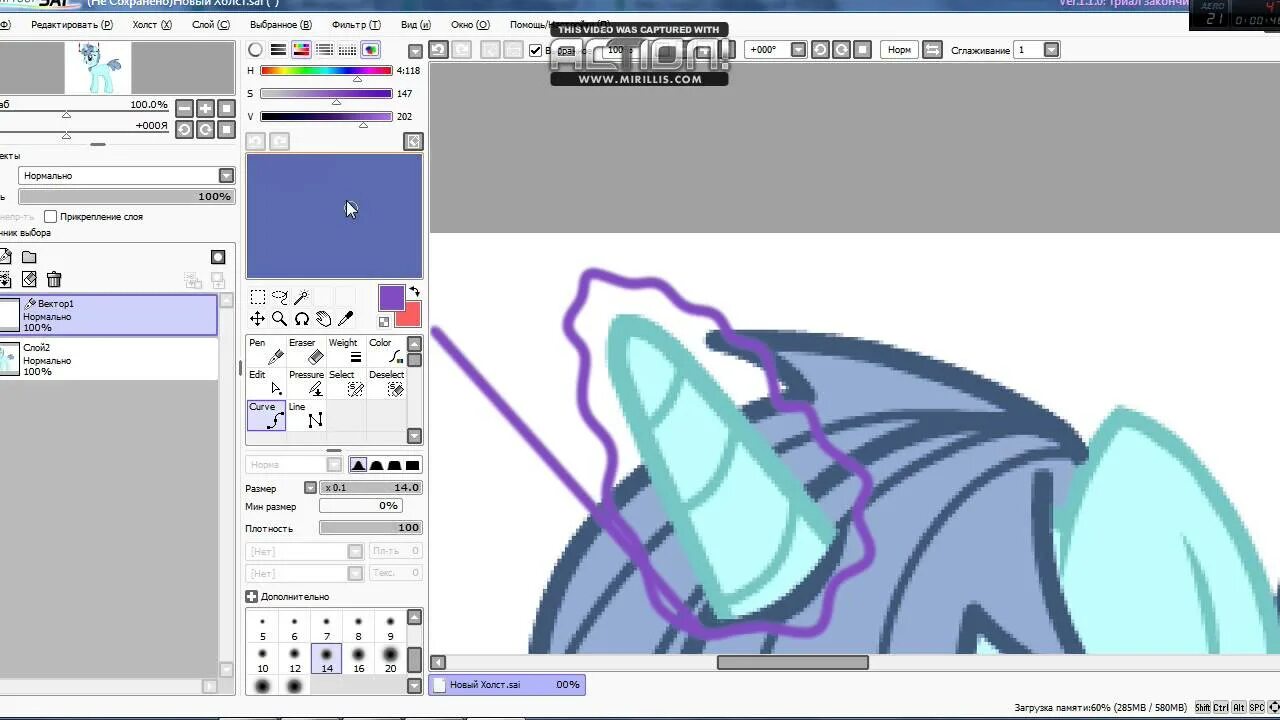
Task: Click the hue H slider
Action: pos(326,71)
